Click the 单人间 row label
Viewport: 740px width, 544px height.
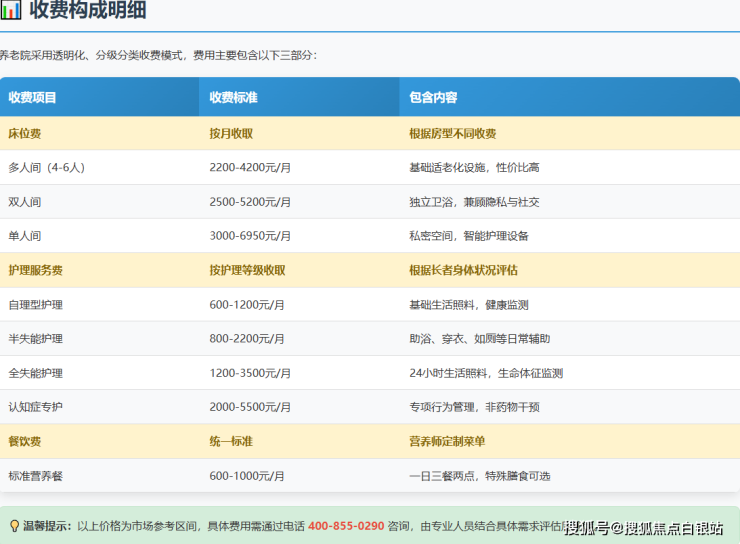[x=25, y=236]
